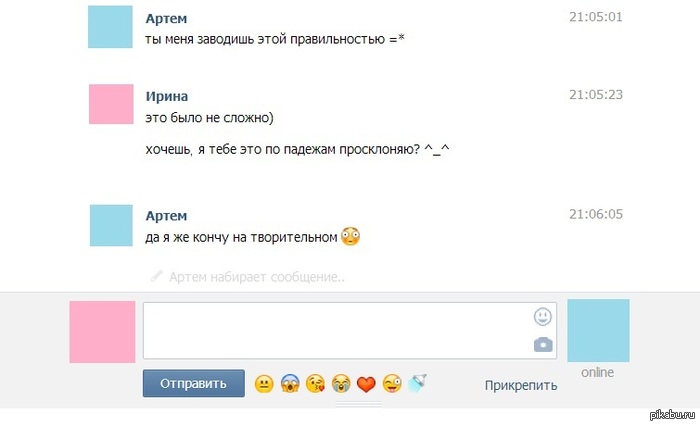This screenshot has height=426, width=700.
Task: Click the large blue avatar above online
Action: 598,331
